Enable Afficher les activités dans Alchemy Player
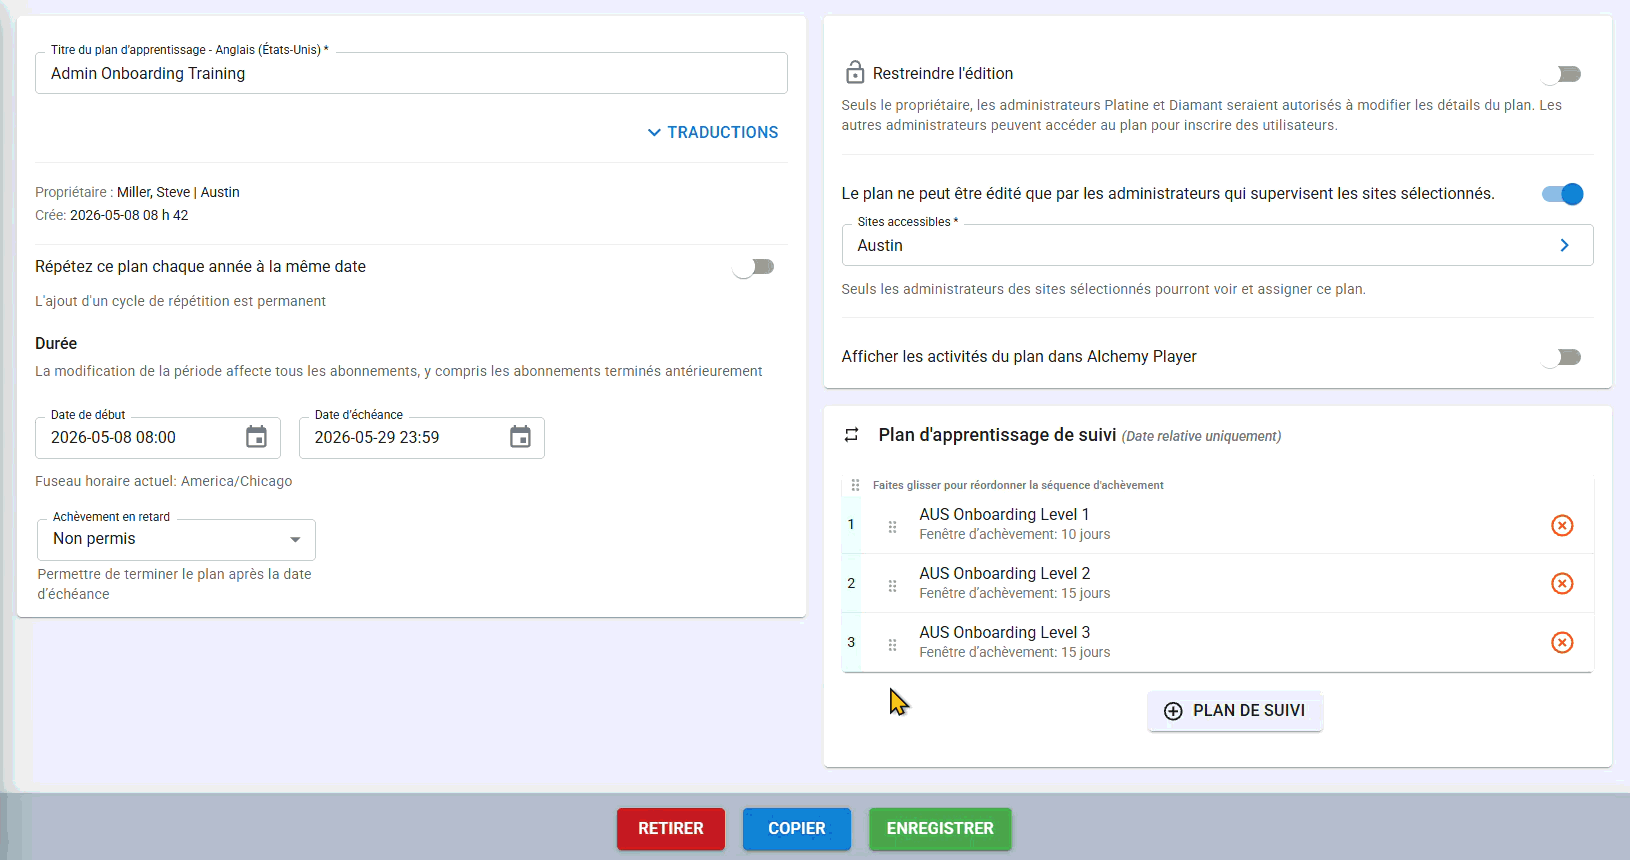Screen dimensions: 1630x860 [x=1562, y=357]
